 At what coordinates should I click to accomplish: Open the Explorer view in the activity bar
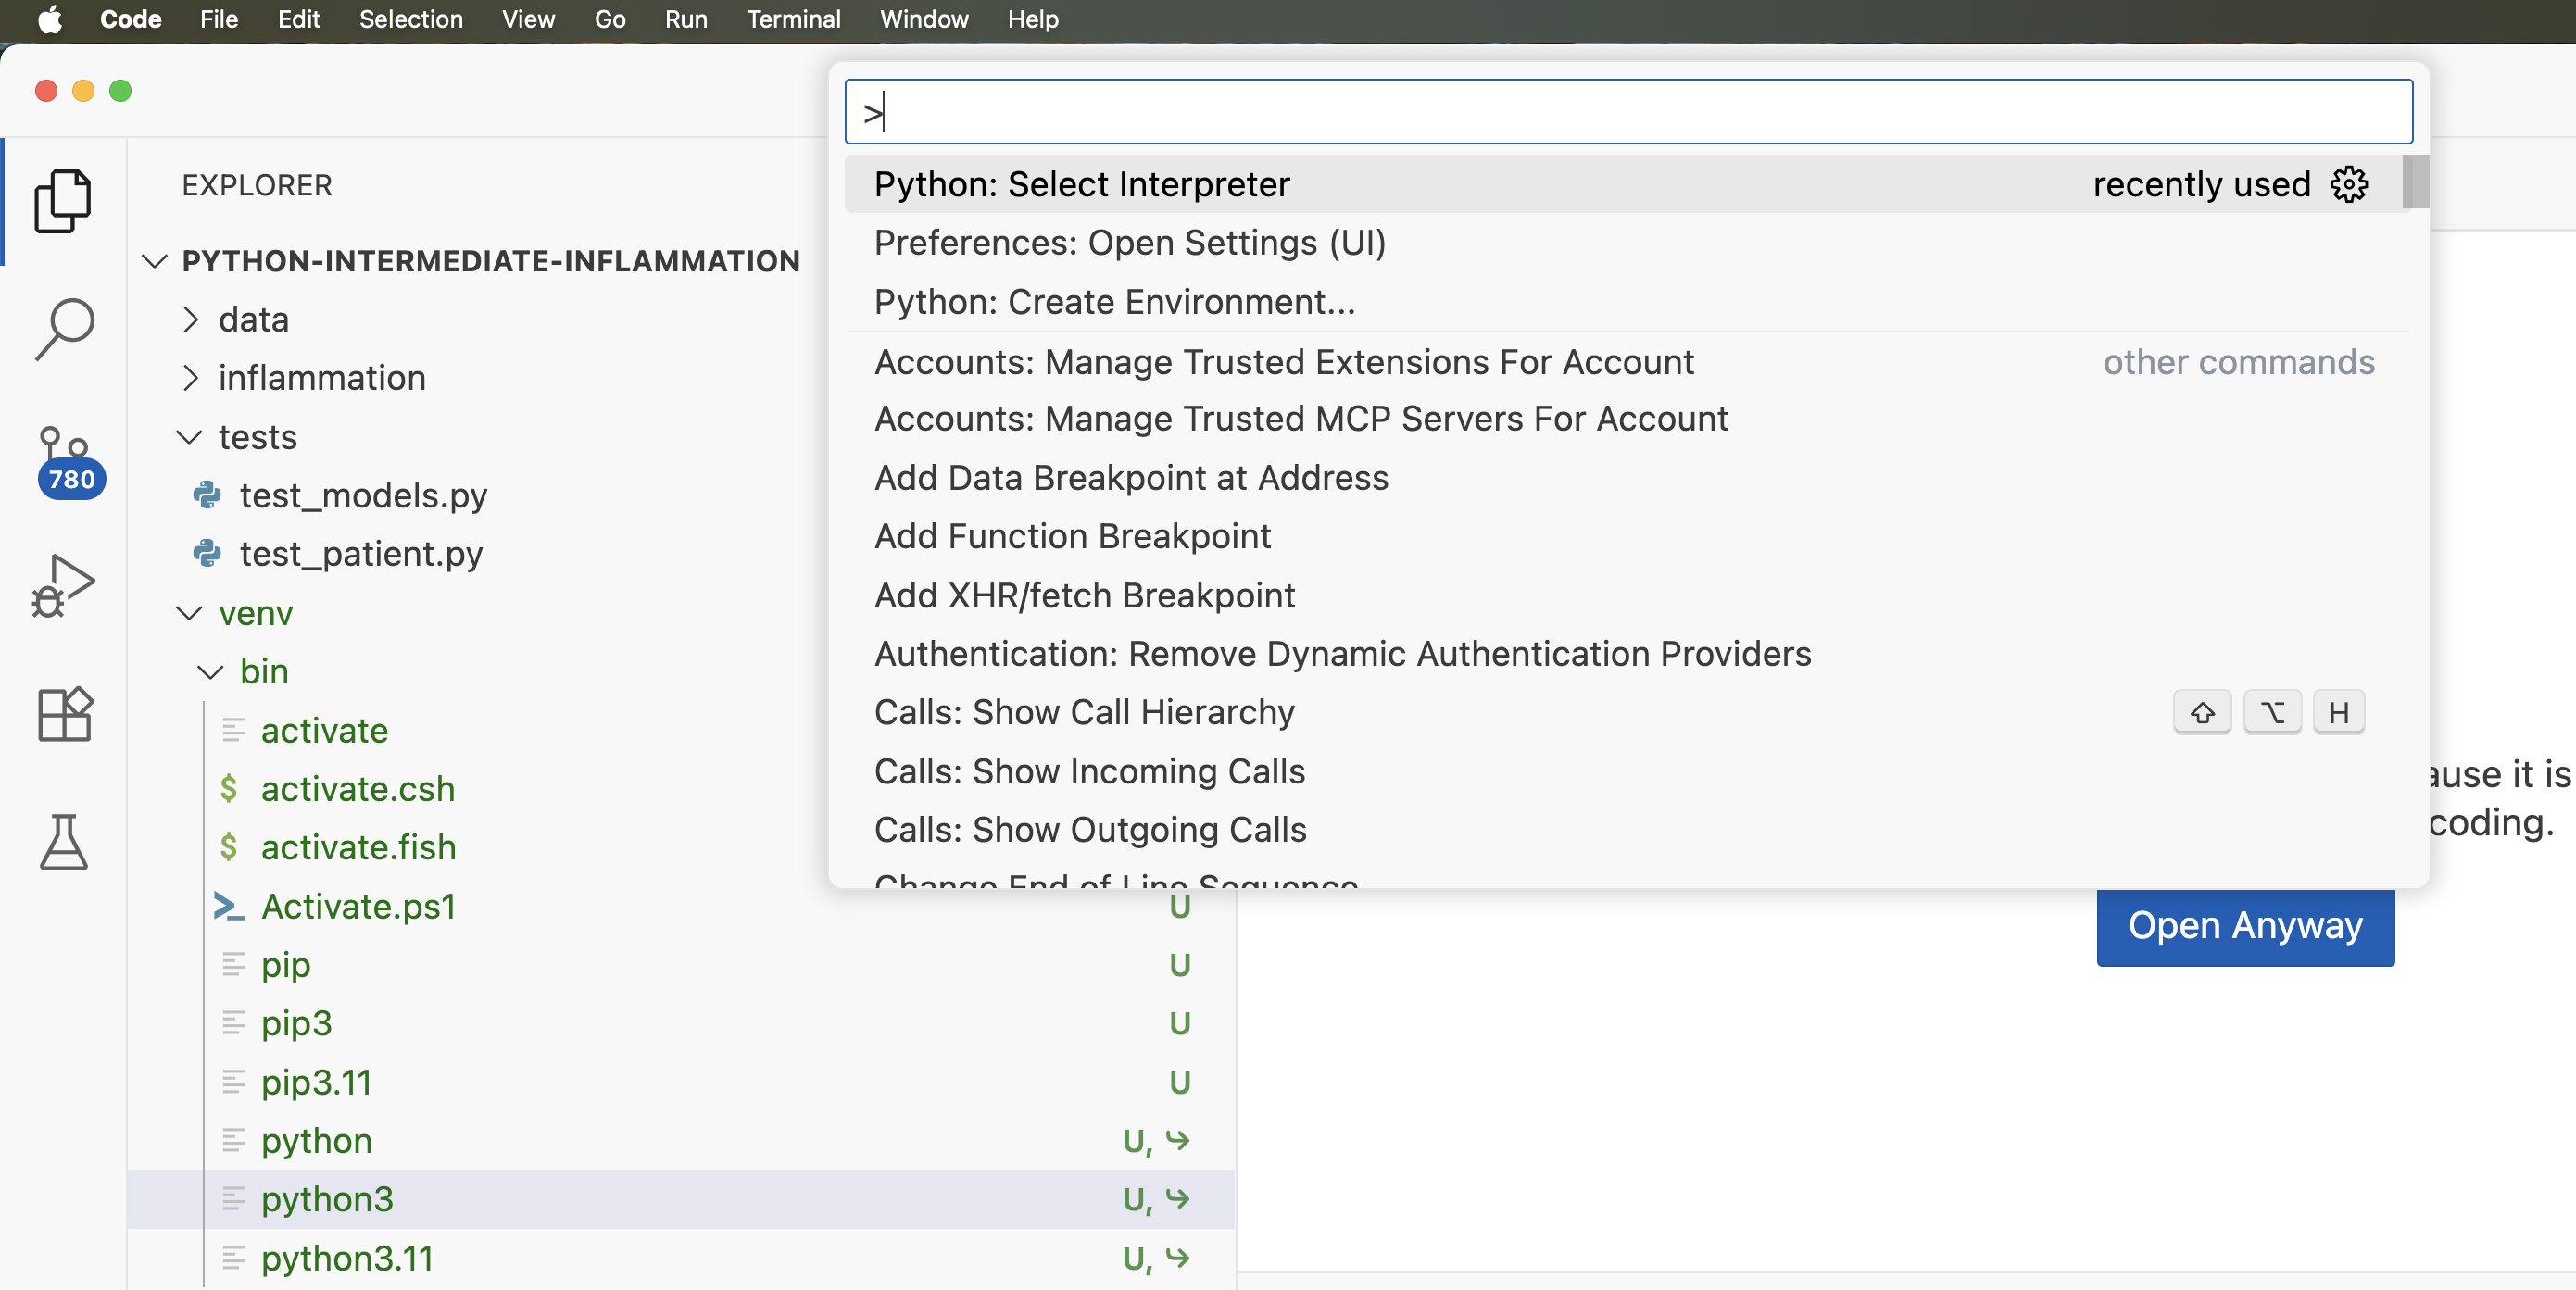63,202
